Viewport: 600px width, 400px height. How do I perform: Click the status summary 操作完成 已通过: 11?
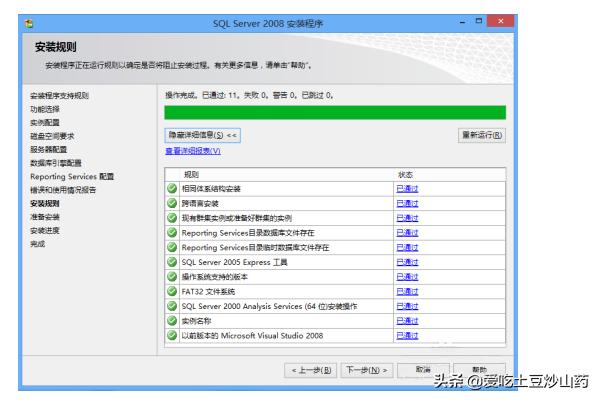[x=249, y=95]
